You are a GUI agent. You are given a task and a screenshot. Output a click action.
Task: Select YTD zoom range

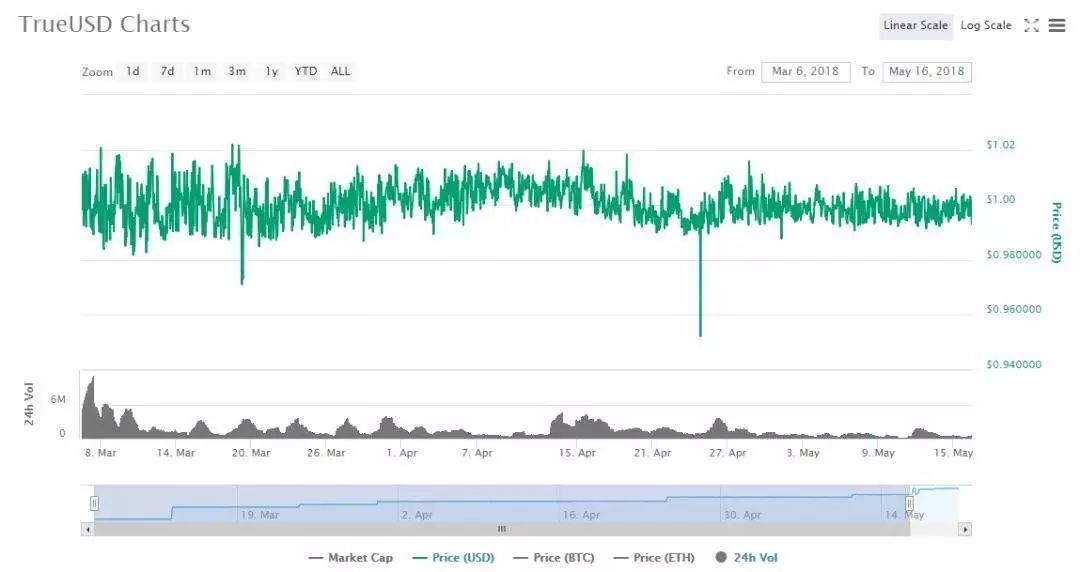point(306,72)
